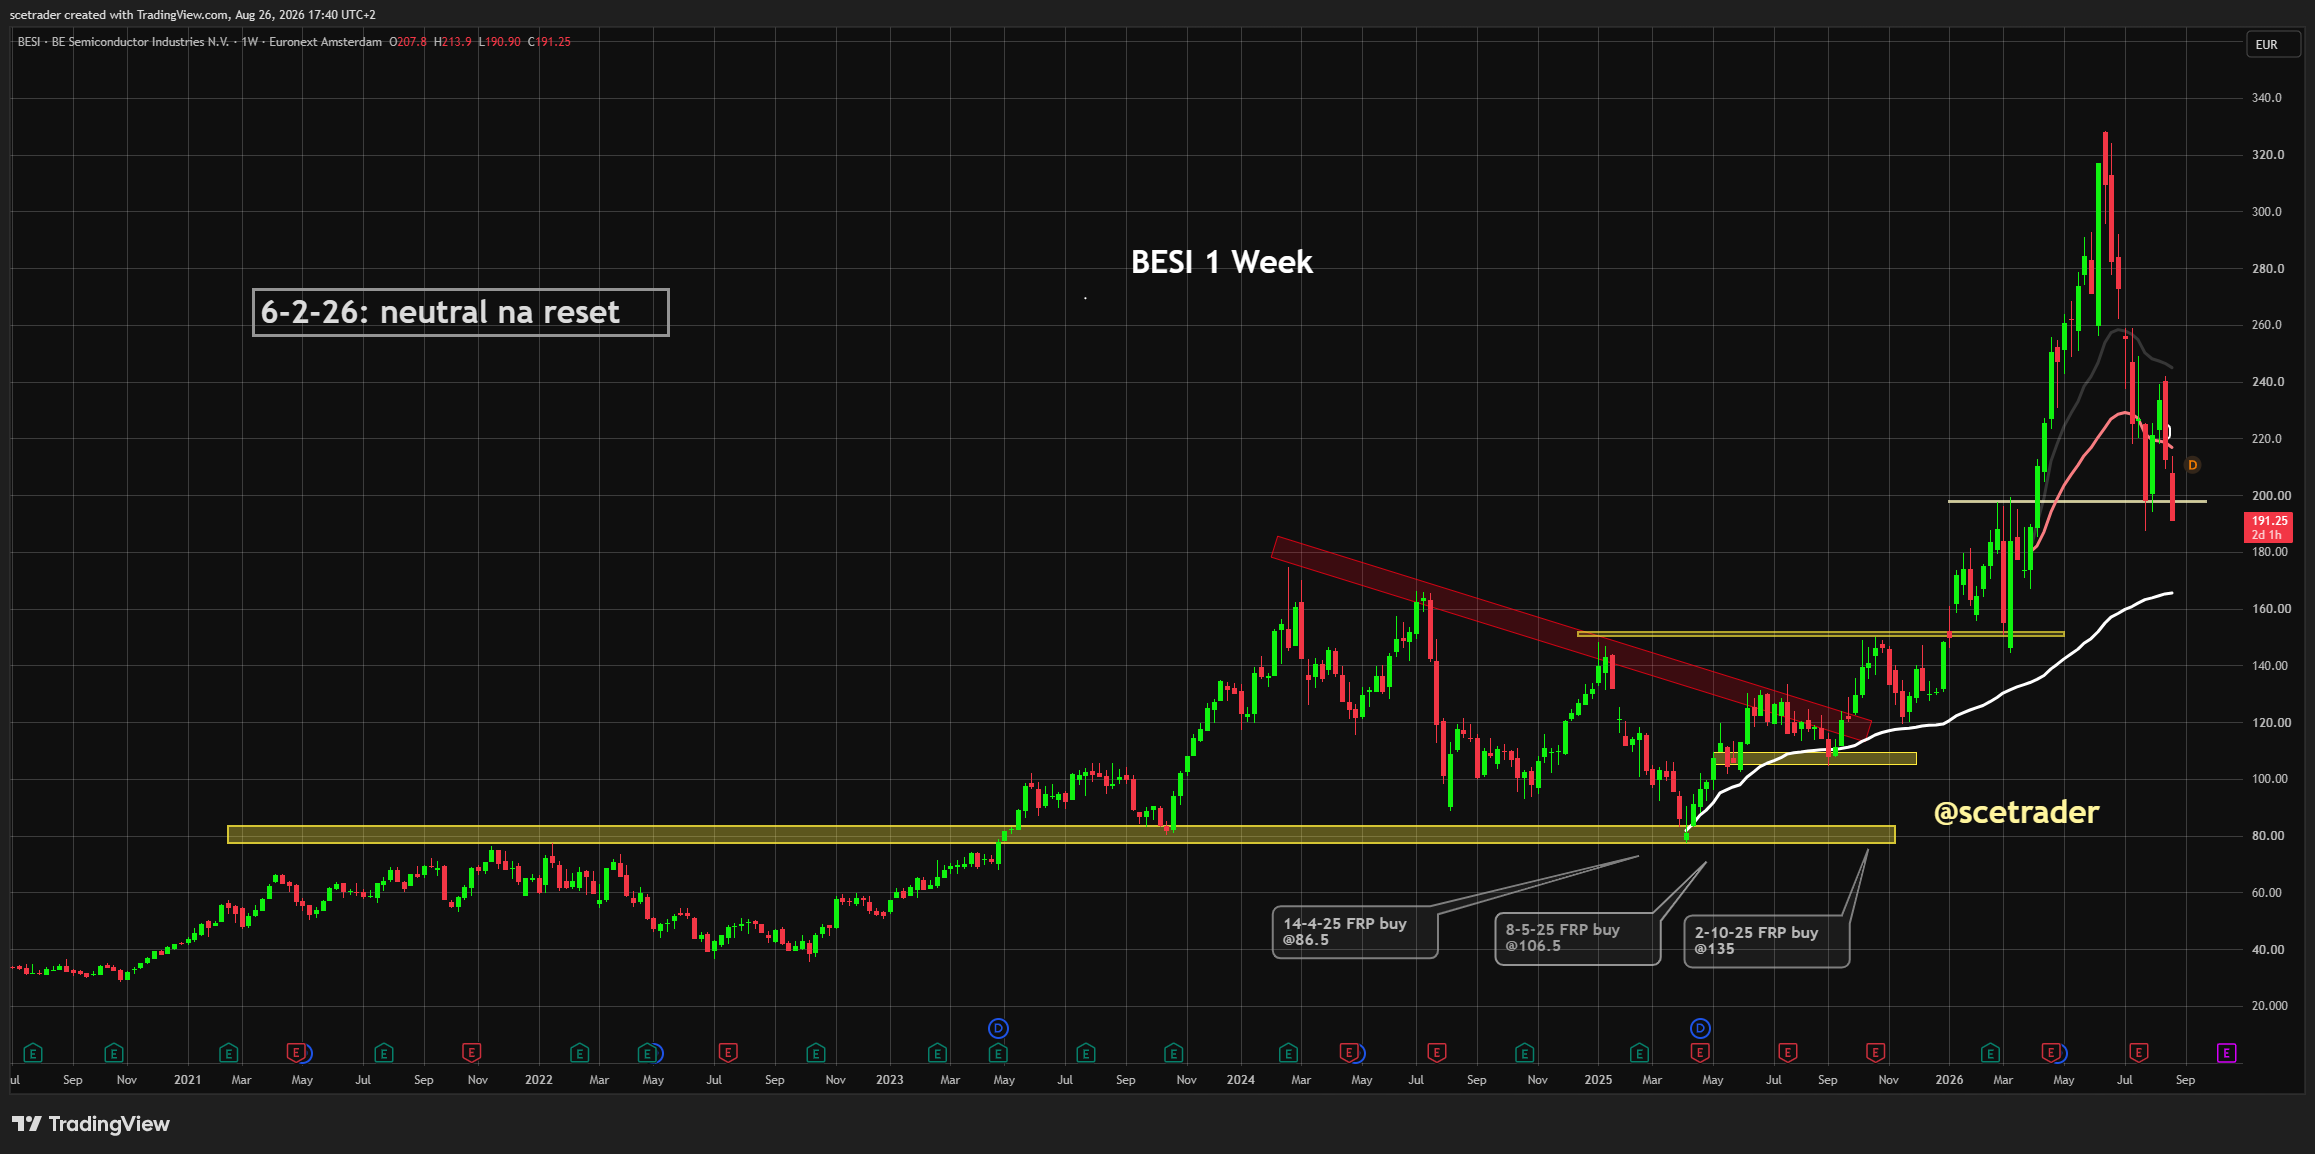Click the red 191.25 current price tag
Viewport: 2315px width, 1154px height.
tap(2269, 527)
